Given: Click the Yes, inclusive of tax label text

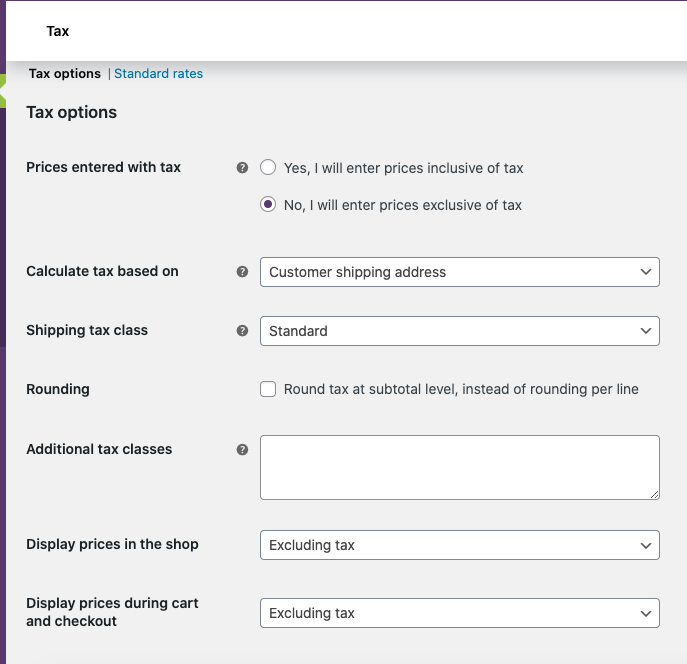Looking at the screenshot, I should (x=403, y=168).
